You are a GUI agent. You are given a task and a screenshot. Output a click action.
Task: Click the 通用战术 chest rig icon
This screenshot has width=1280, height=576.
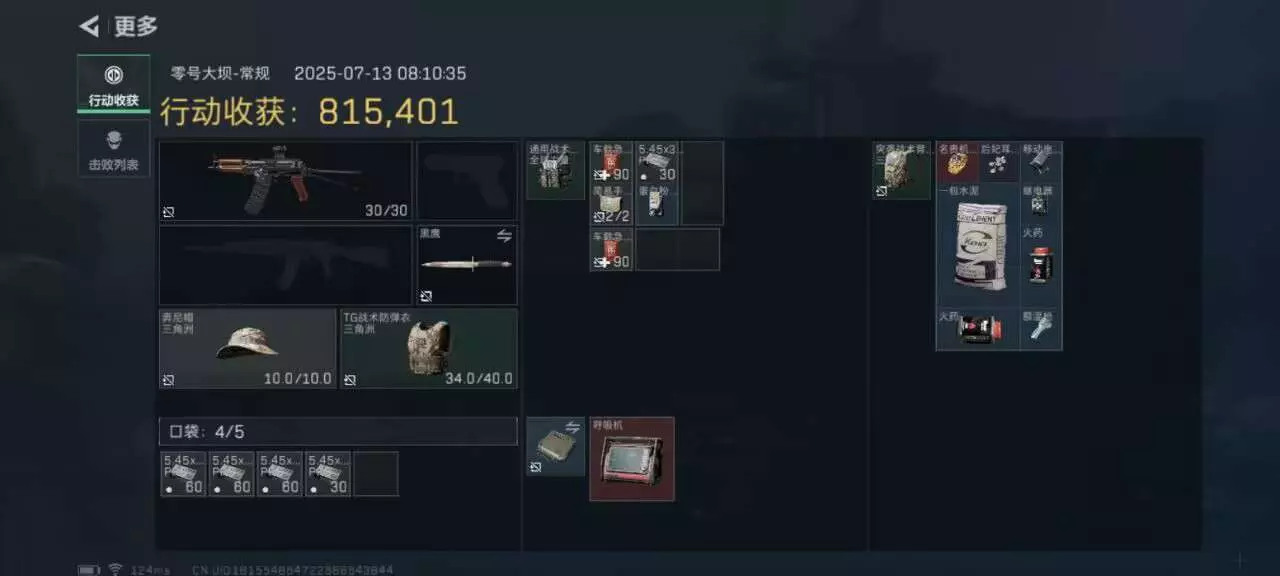point(556,170)
